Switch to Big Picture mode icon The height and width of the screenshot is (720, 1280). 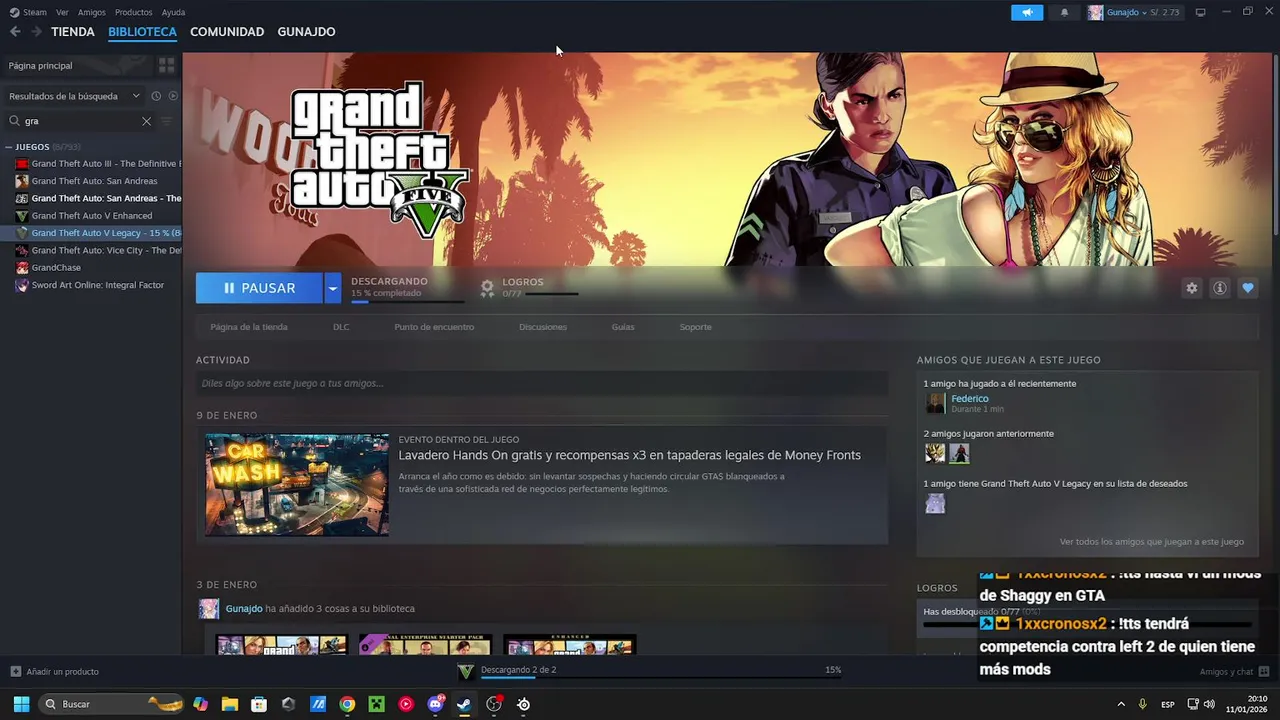(1201, 12)
